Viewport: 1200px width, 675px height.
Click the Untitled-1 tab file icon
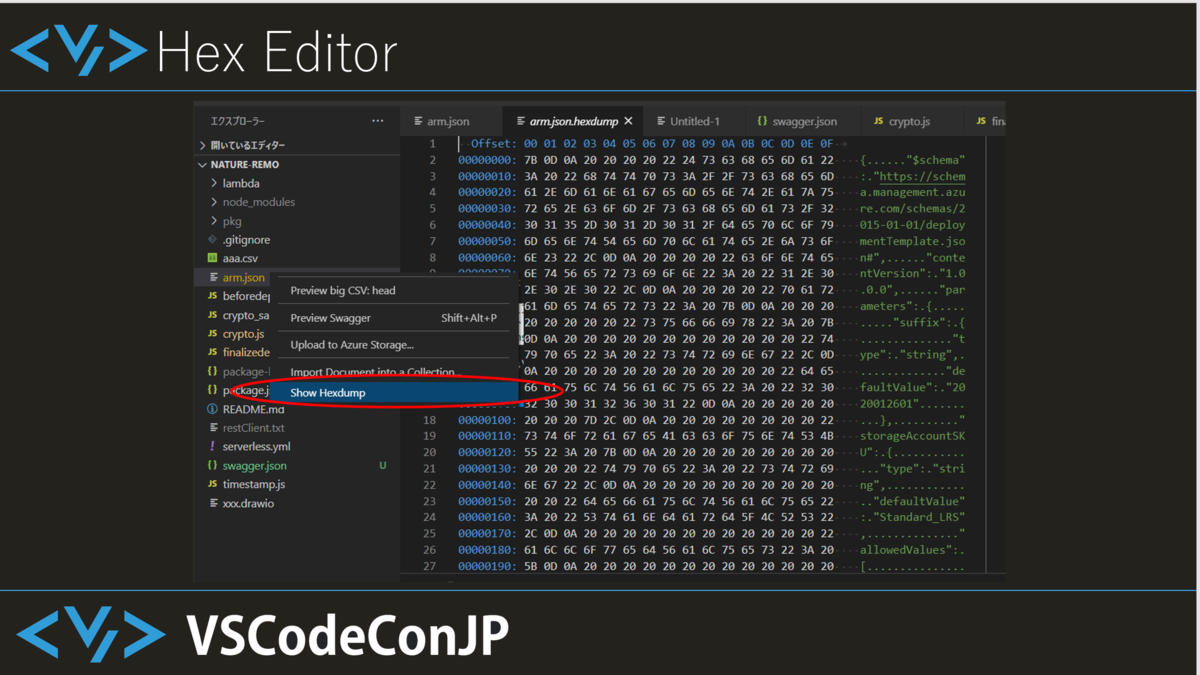[x=661, y=121]
